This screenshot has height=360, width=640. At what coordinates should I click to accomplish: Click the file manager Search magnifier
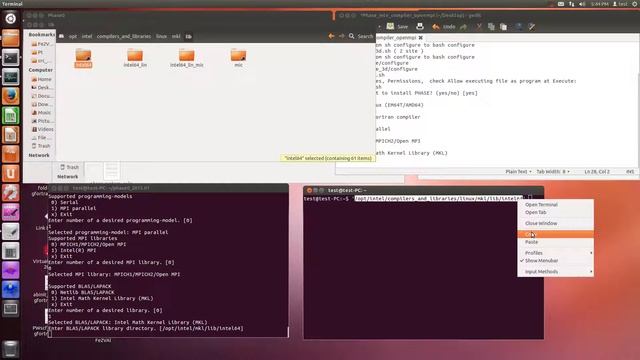coord(351,36)
